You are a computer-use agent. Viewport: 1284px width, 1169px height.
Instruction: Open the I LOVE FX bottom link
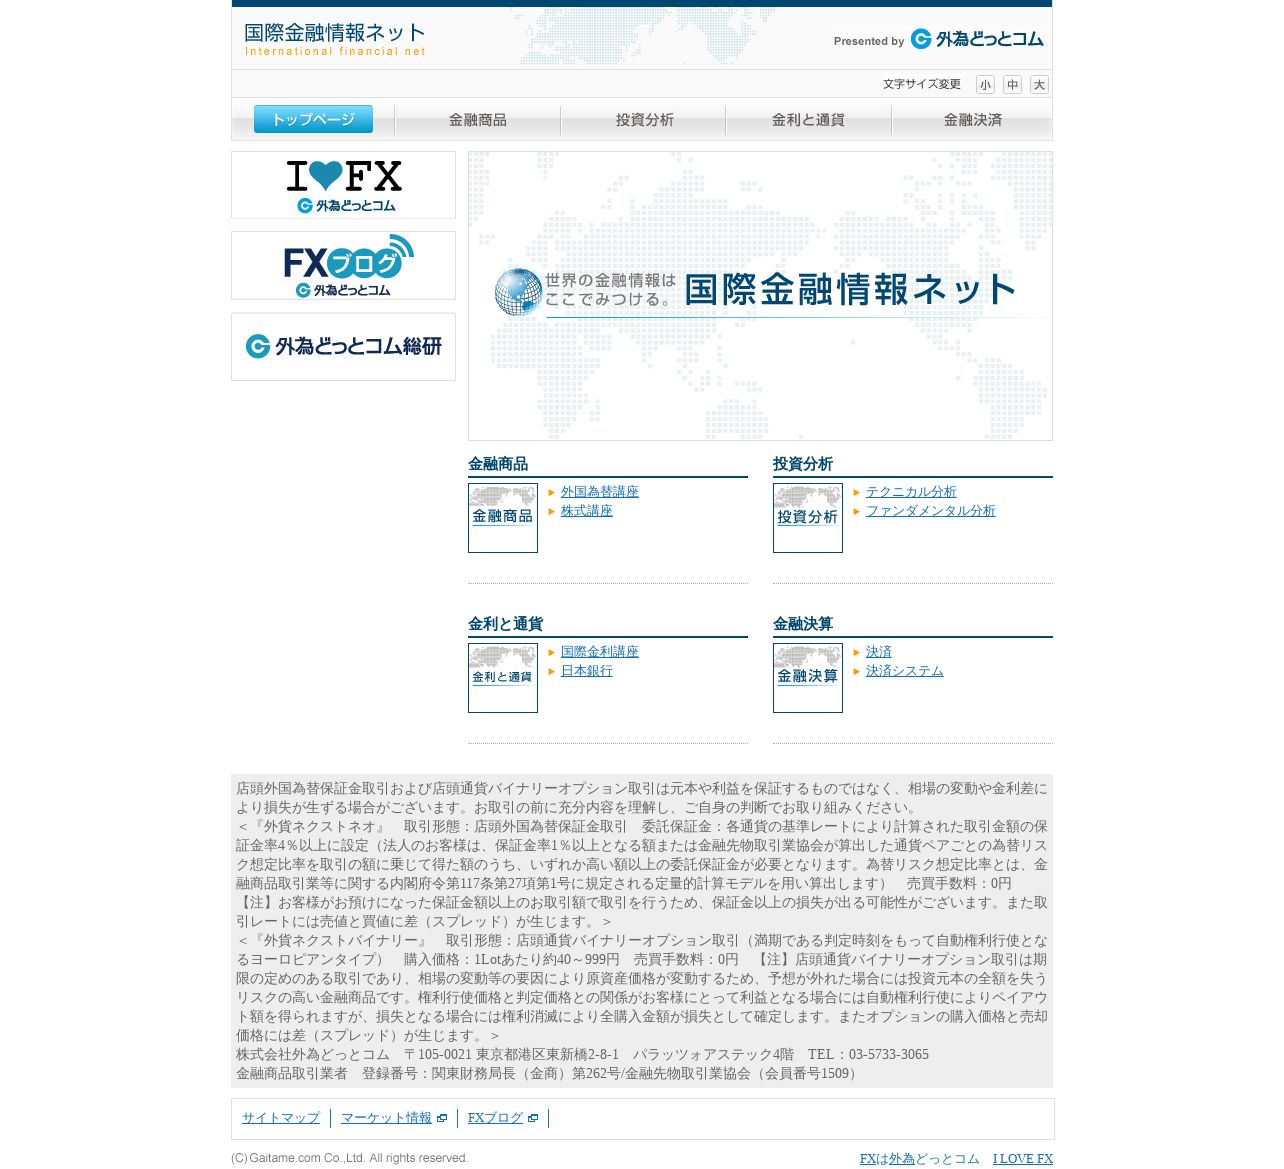click(1023, 1159)
